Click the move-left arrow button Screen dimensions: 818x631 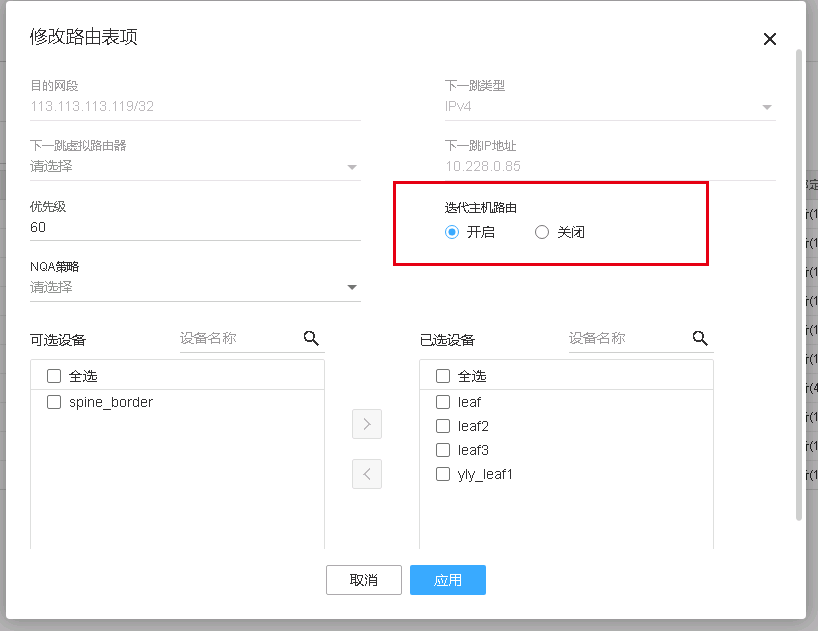367,474
